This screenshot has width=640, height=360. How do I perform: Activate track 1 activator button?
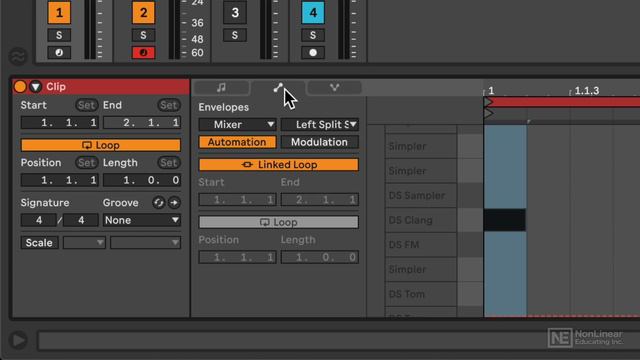[59, 13]
